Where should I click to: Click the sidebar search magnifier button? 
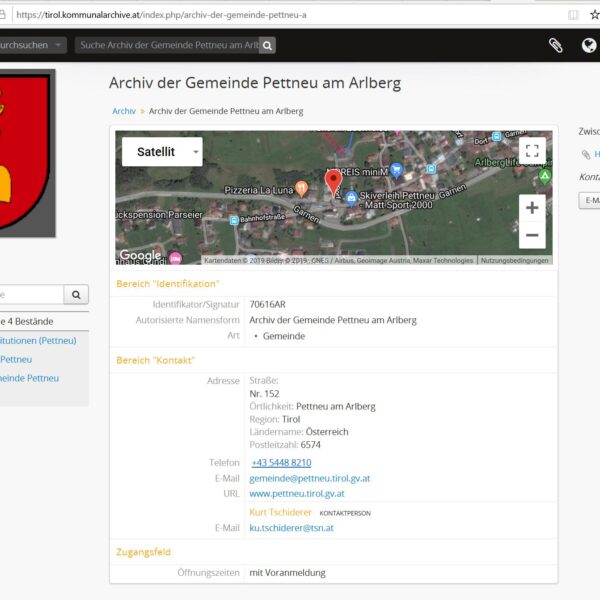coord(76,295)
